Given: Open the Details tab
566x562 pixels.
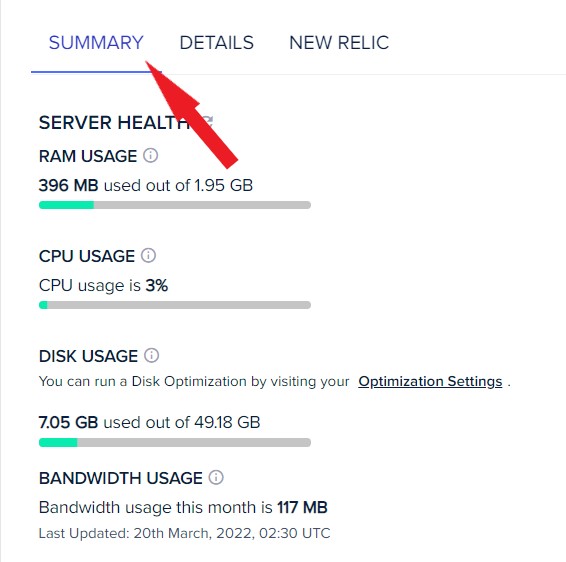Looking at the screenshot, I should point(217,43).
